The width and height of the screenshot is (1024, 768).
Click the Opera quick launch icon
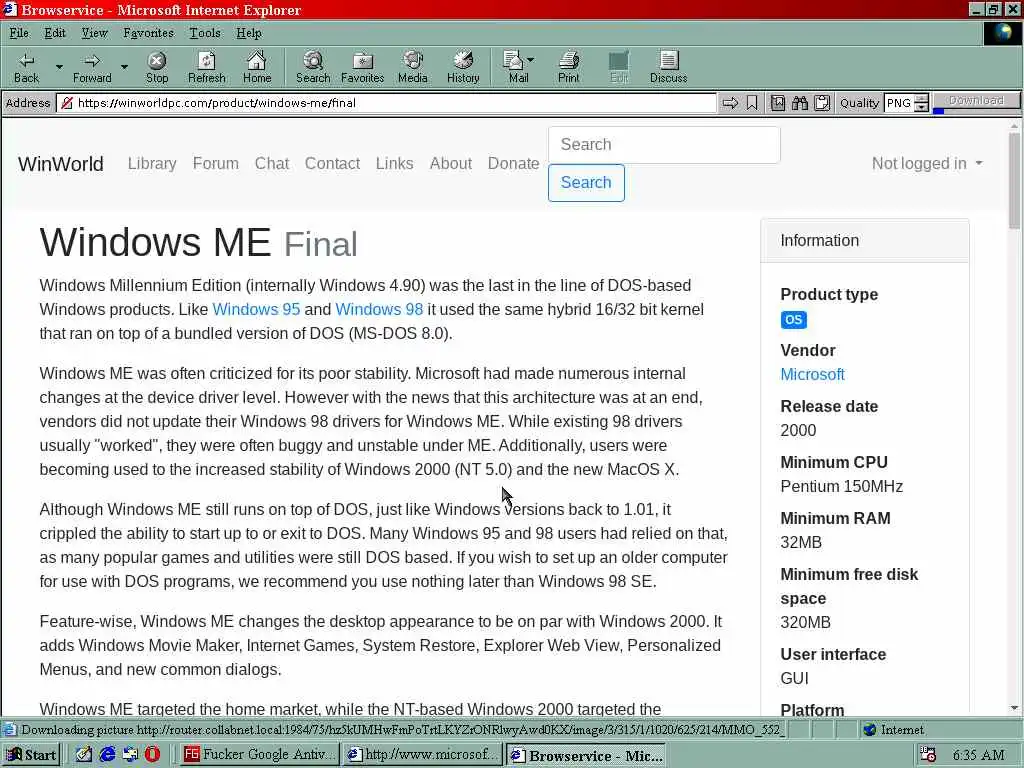[x=152, y=754]
